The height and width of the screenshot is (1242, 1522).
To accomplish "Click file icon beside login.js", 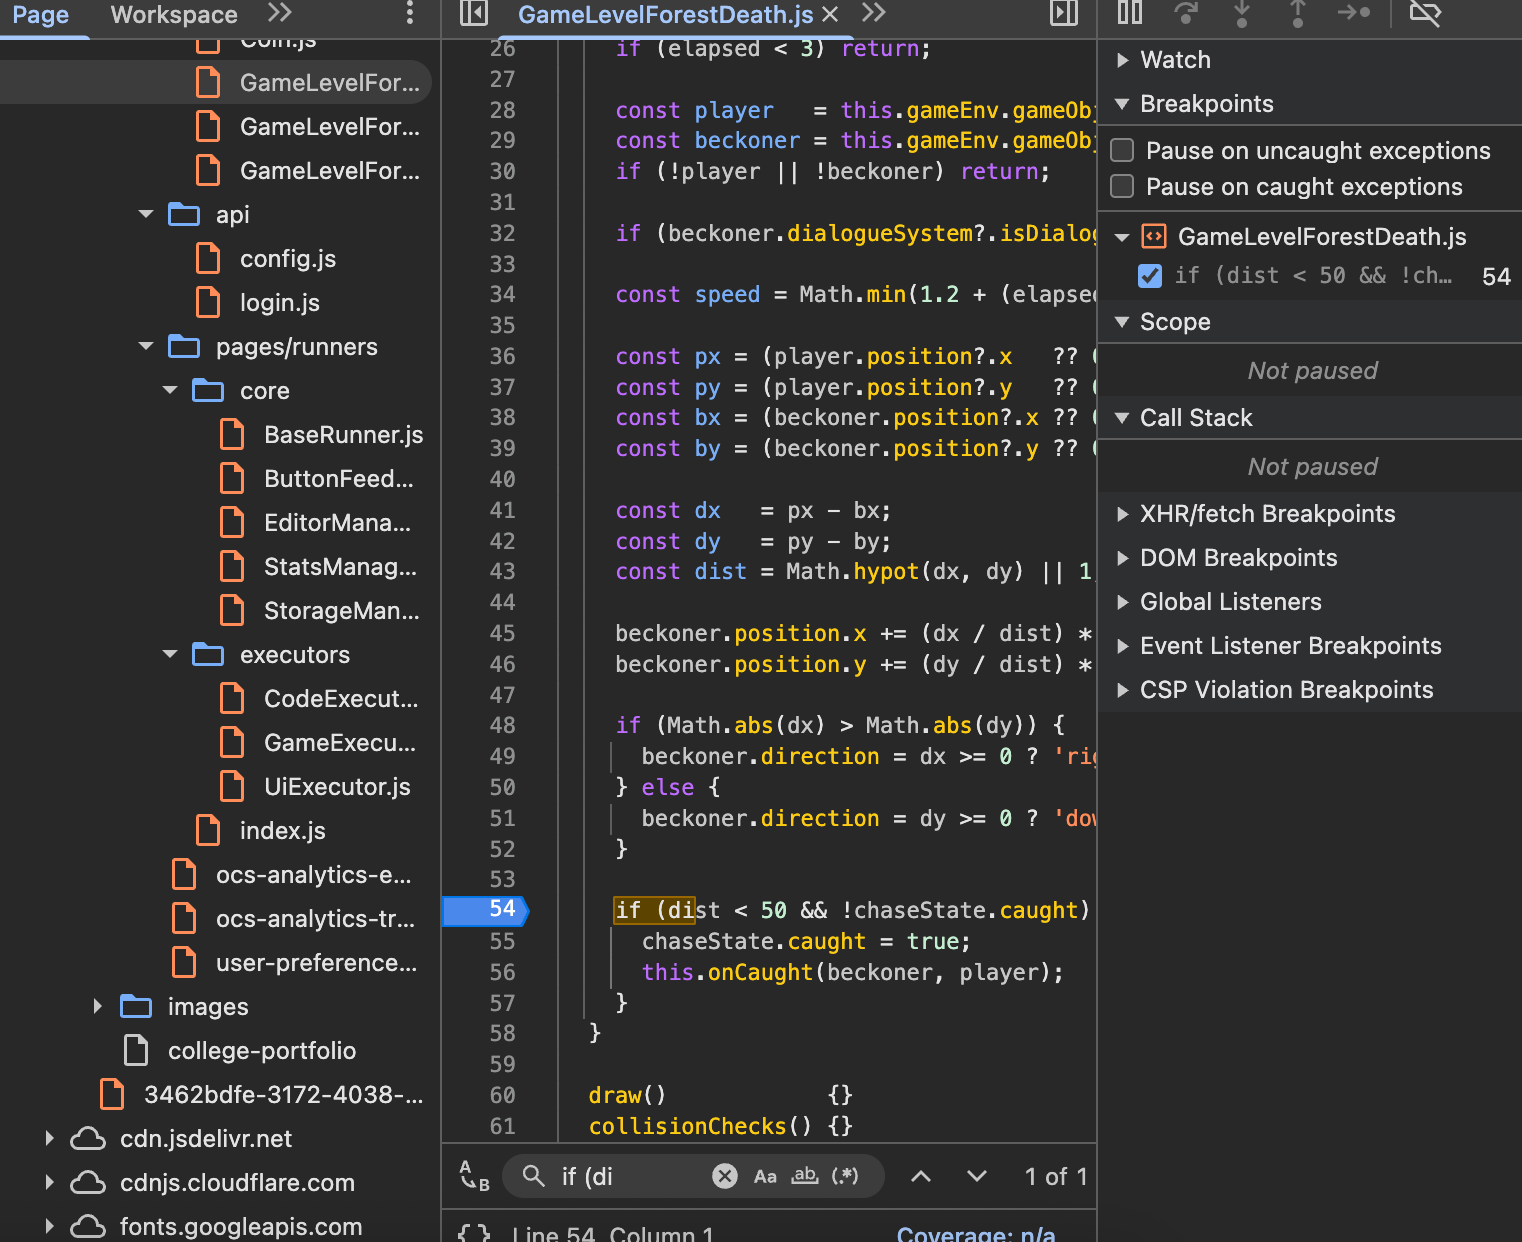I will click(x=208, y=302).
